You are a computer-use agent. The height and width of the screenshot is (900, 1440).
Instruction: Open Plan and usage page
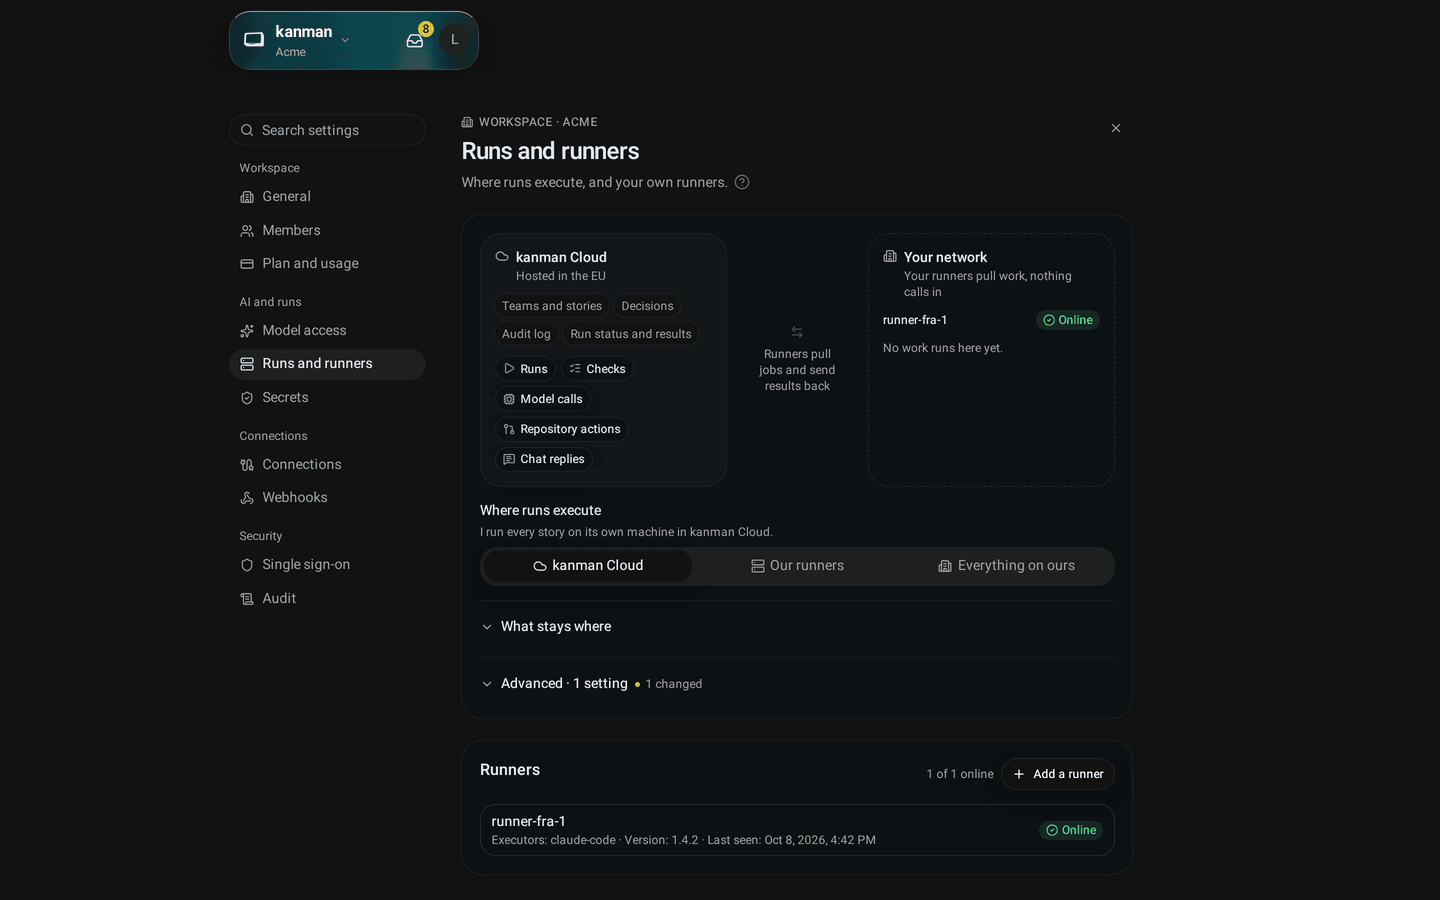coord(327,264)
